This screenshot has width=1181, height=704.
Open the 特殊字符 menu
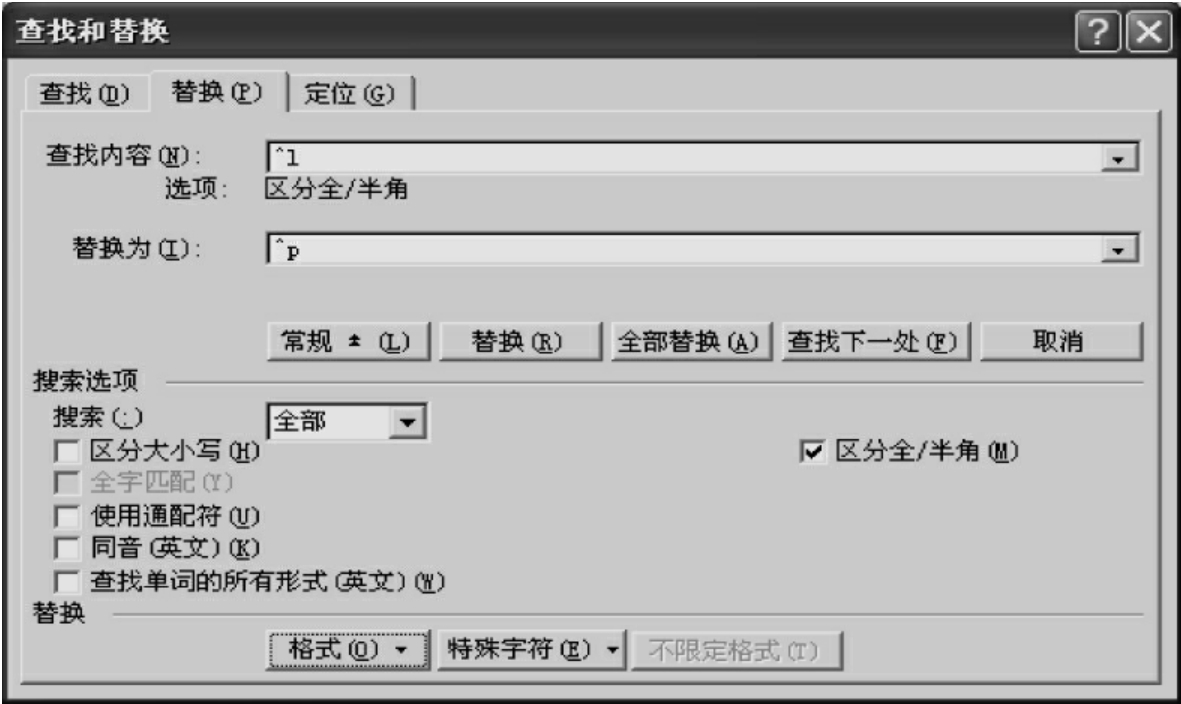tap(531, 650)
